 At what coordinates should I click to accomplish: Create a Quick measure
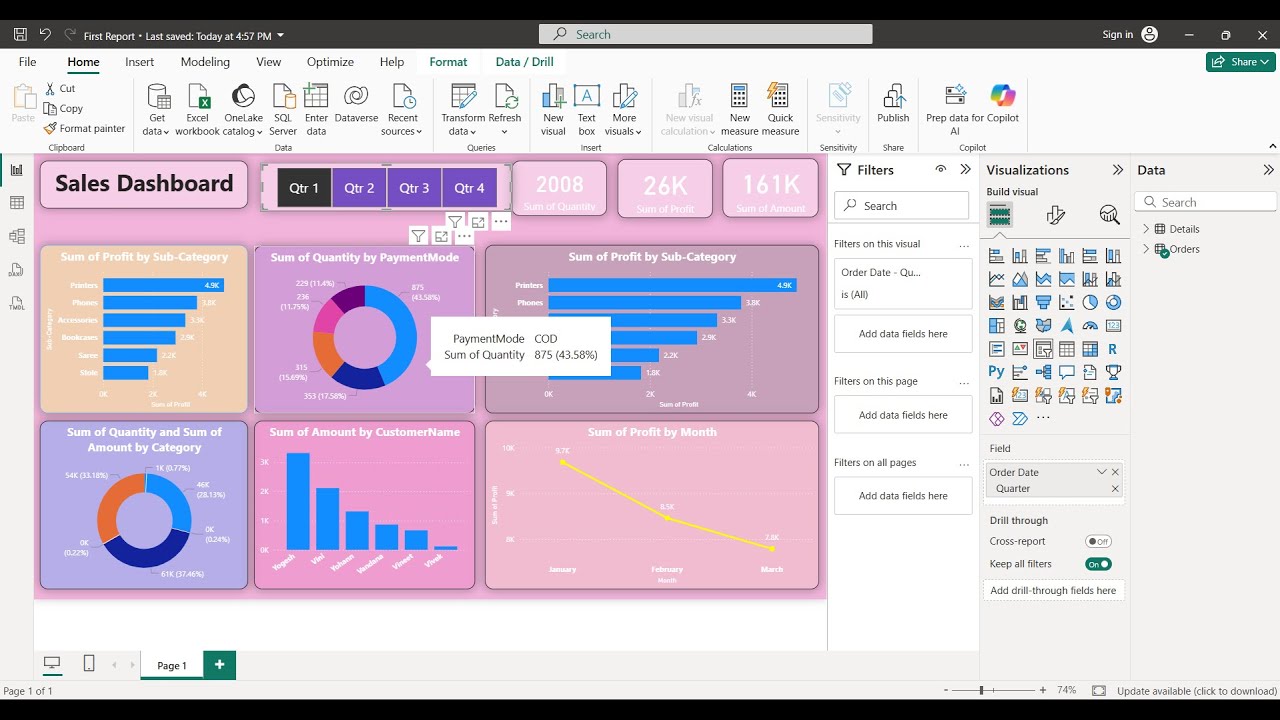(x=780, y=110)
